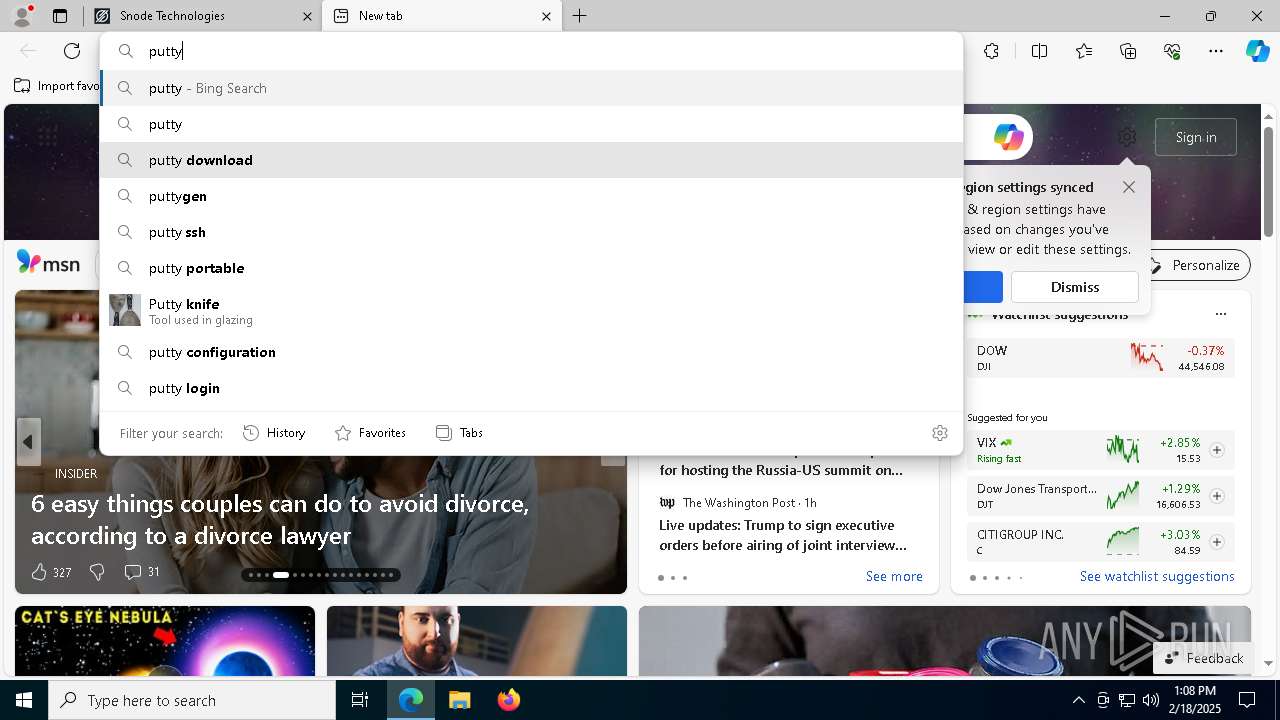1280x720 pixels.
Task: Choose the 'putty download' suggestion
Action: (x=531, y=160)
